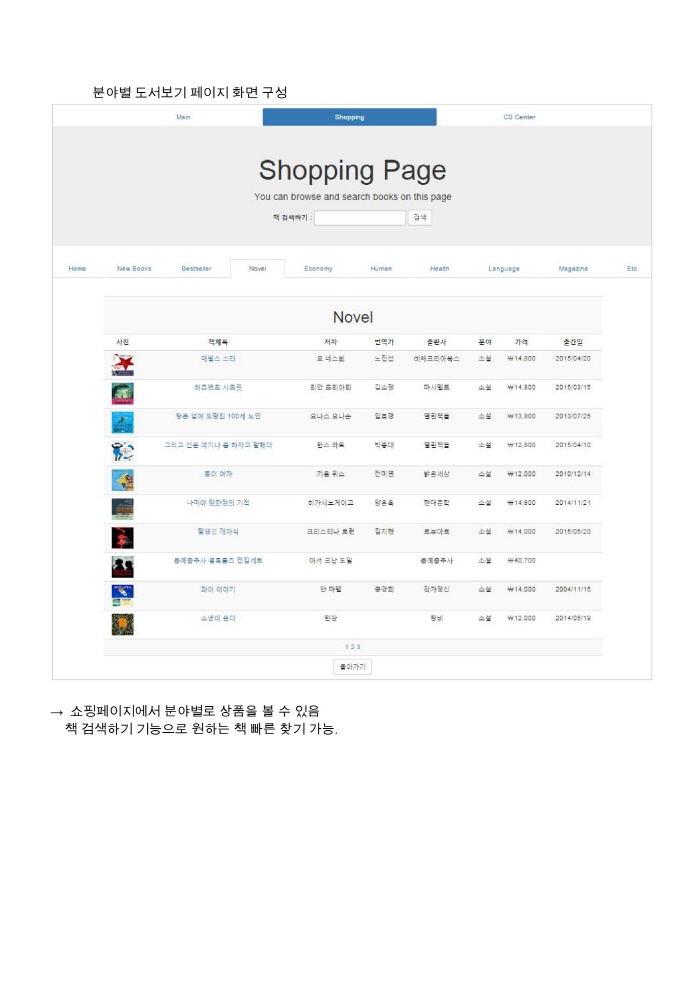Open the 데빌스 스타 book title link
The height and width of the screenshot is (989, 700).
(x=218, y=358)
